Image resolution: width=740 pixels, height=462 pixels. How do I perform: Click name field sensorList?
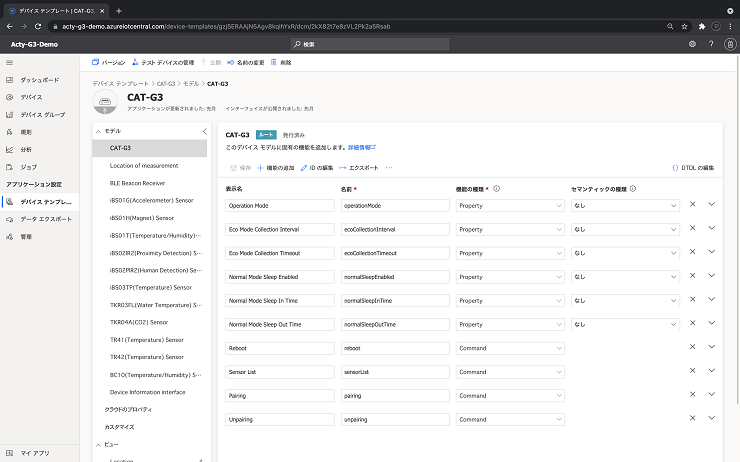(x=395, y=372)
